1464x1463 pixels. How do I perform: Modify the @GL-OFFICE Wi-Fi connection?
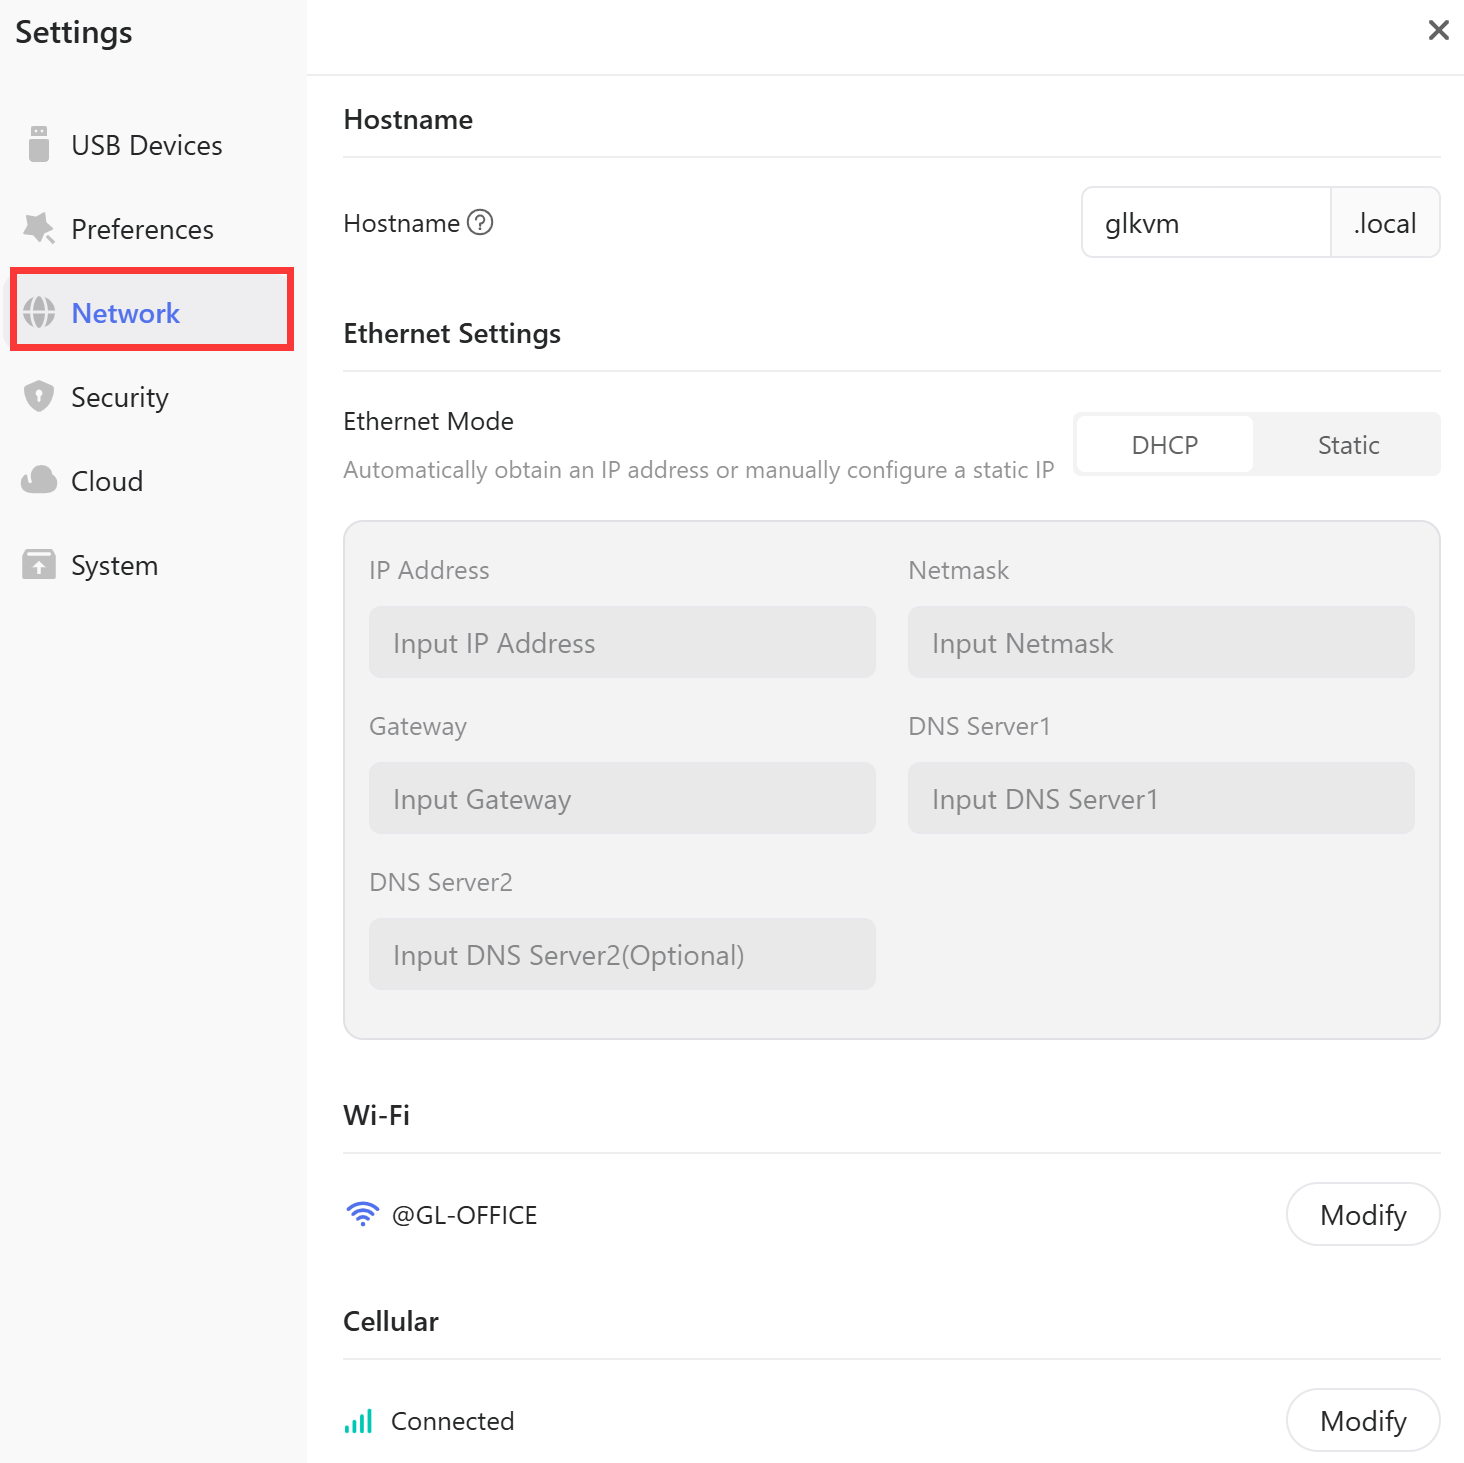[x=1363, y=1214]
